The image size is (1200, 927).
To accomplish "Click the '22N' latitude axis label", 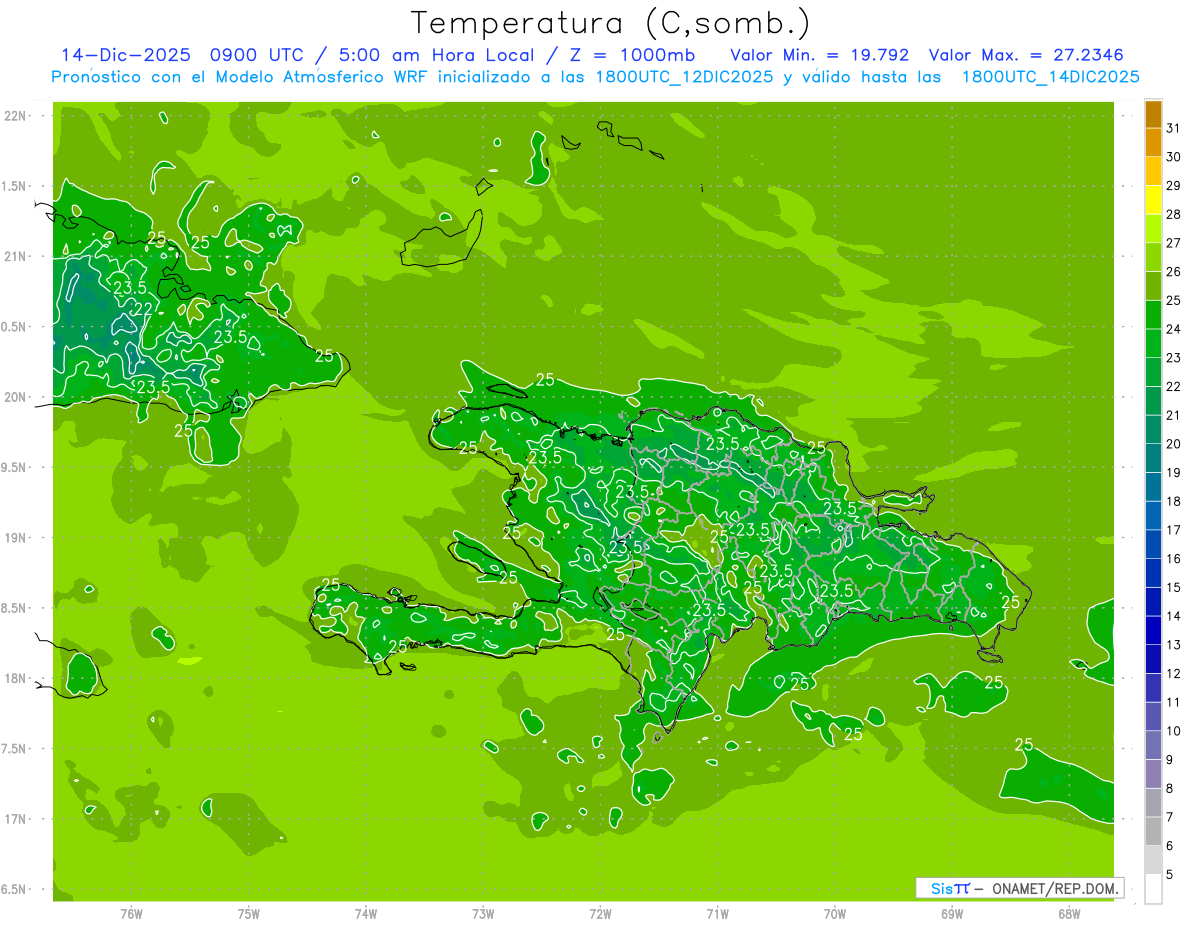I will tap(16, 116).
